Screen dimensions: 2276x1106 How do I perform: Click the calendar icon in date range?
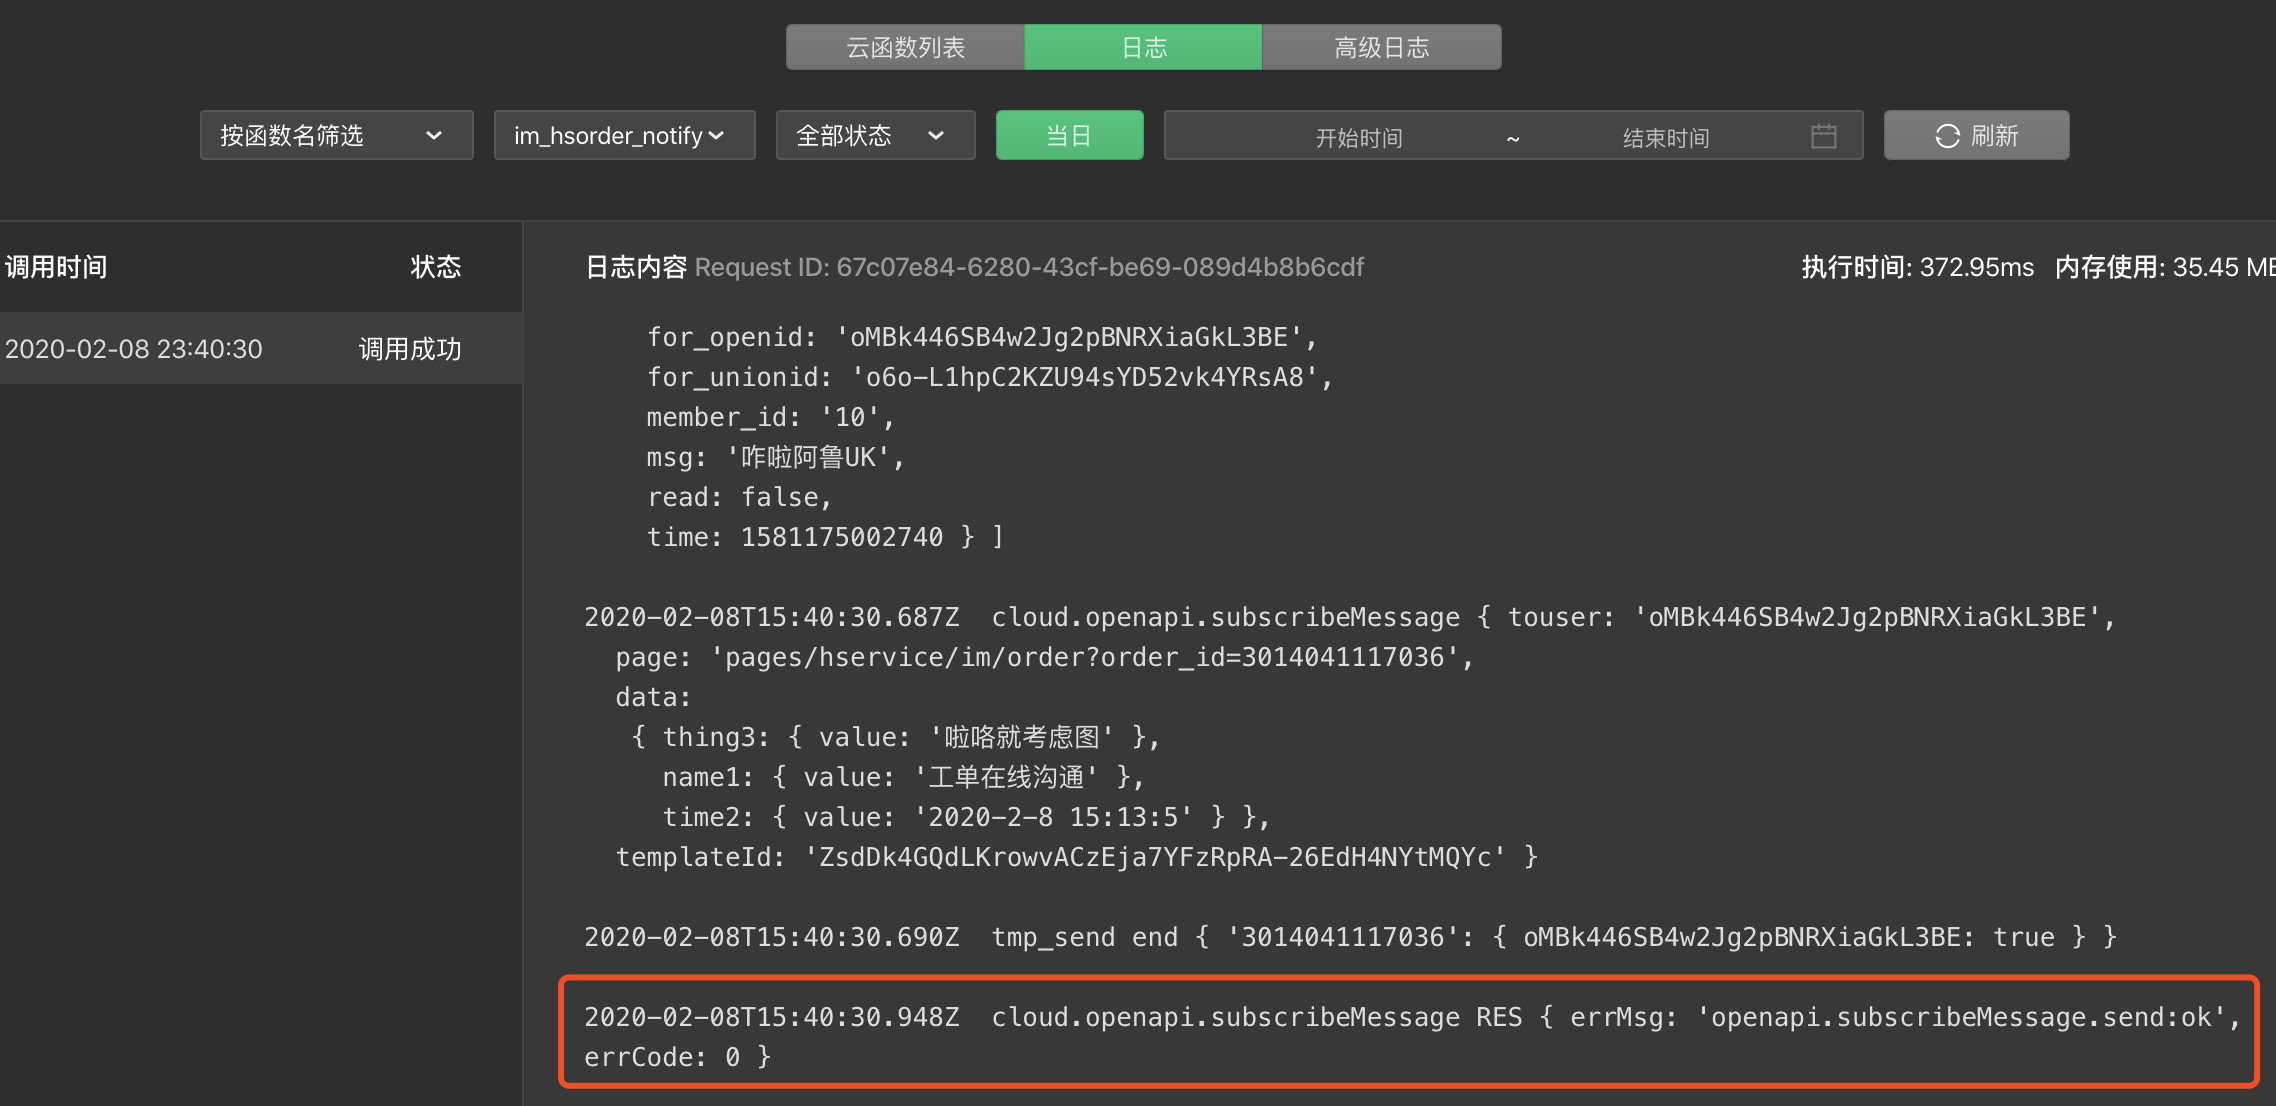(x=1823, y=136)
